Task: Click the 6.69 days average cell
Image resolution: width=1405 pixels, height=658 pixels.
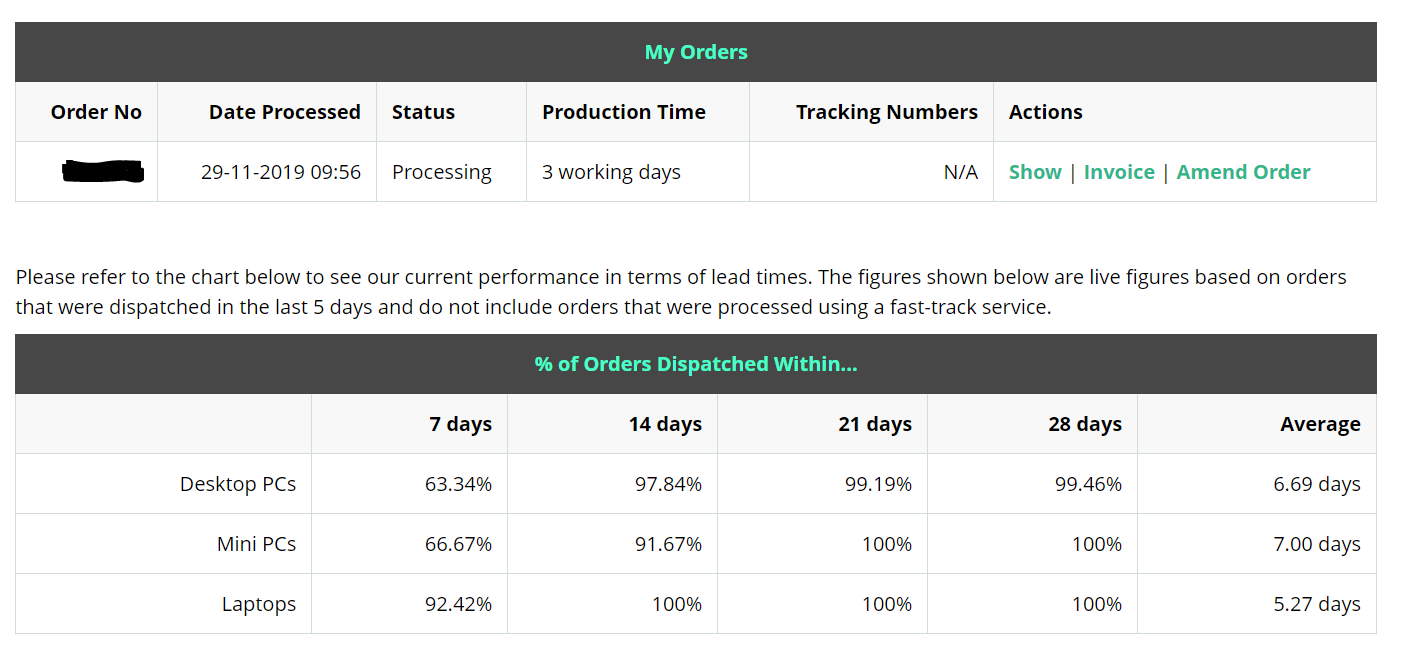Action: [1316, 484]
